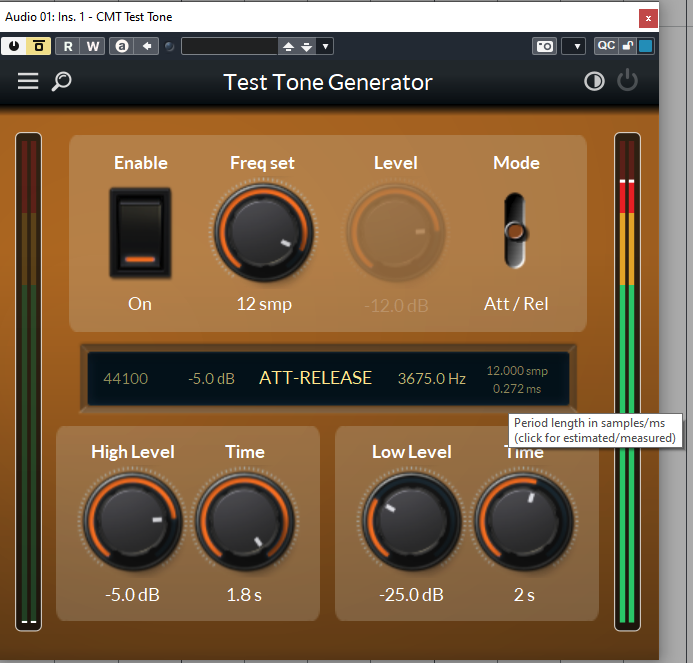Close the CMT Test Tone plugin window

click(x=648, y=19)
